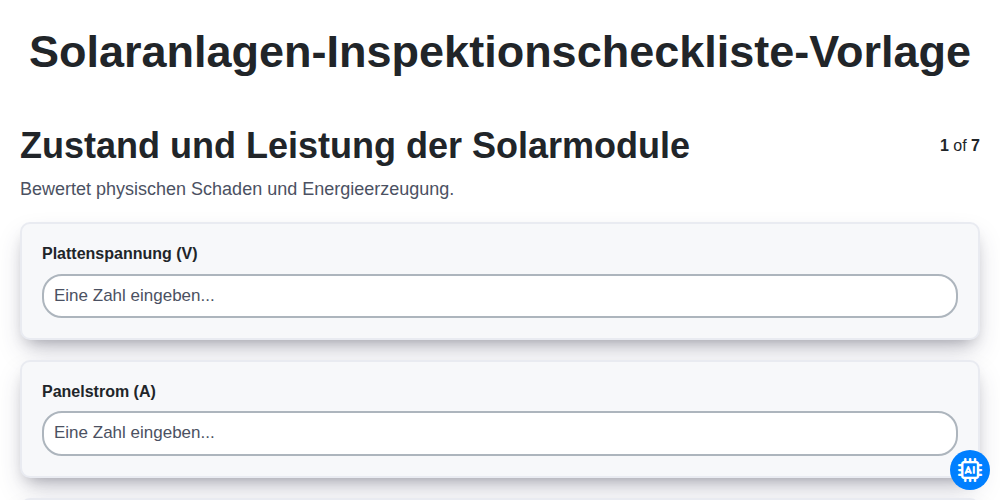The height and width of the screenshot is (500, 1000).
Task: Click the right end of the Plattenspannung input
Action: [x=938, y=296]
